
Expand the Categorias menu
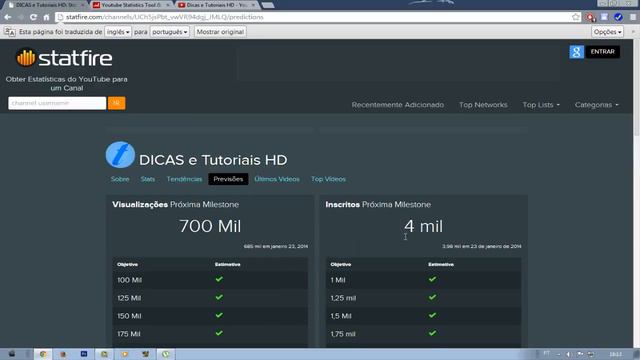(596, 105)
